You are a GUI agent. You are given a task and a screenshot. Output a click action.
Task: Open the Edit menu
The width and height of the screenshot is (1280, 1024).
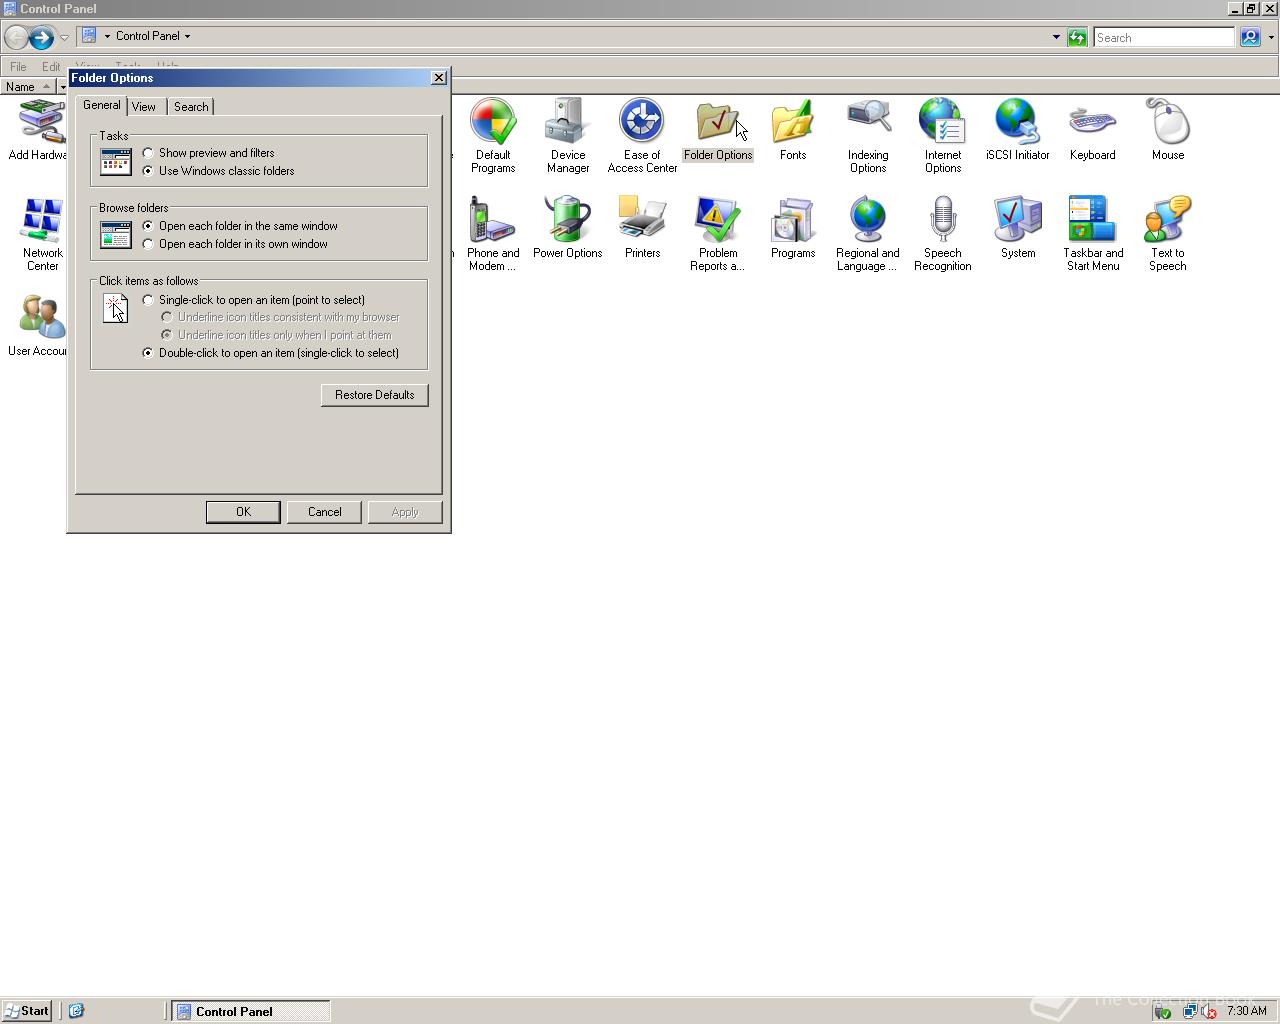[x=51, y=67]
